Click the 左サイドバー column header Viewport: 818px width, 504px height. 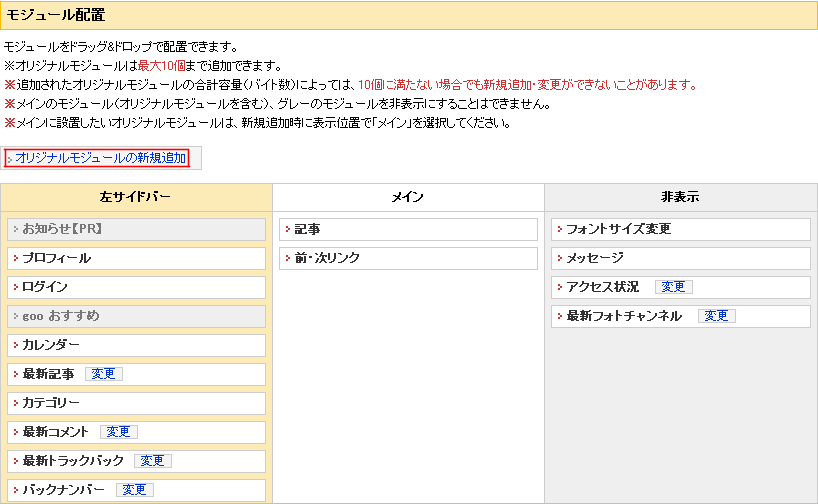[x=136, y=197]
